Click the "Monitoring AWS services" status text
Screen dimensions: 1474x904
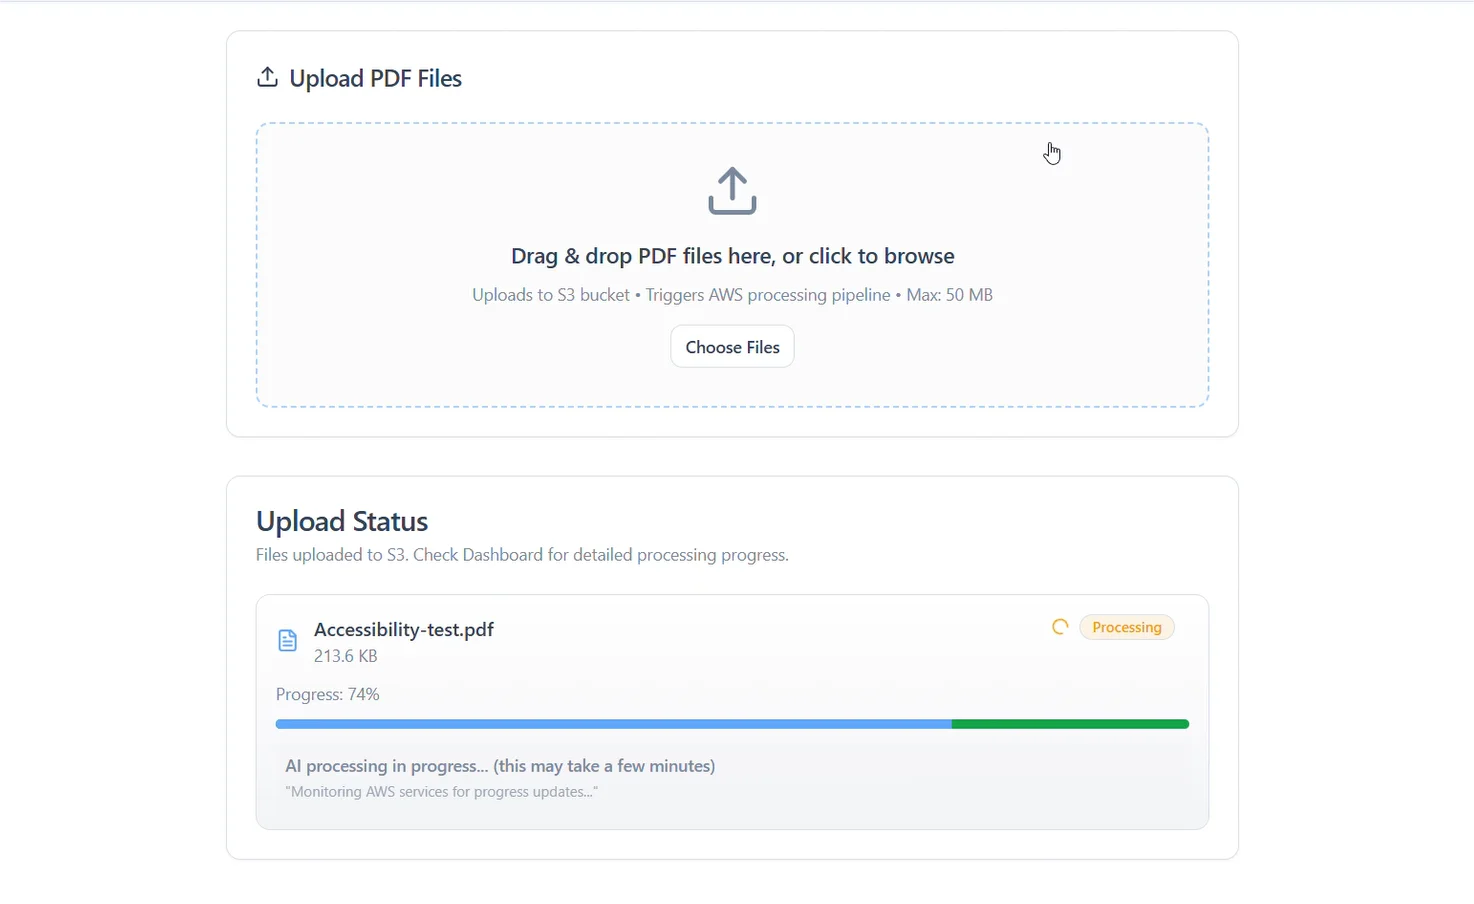pyautogui.click(x=441, y=792)
